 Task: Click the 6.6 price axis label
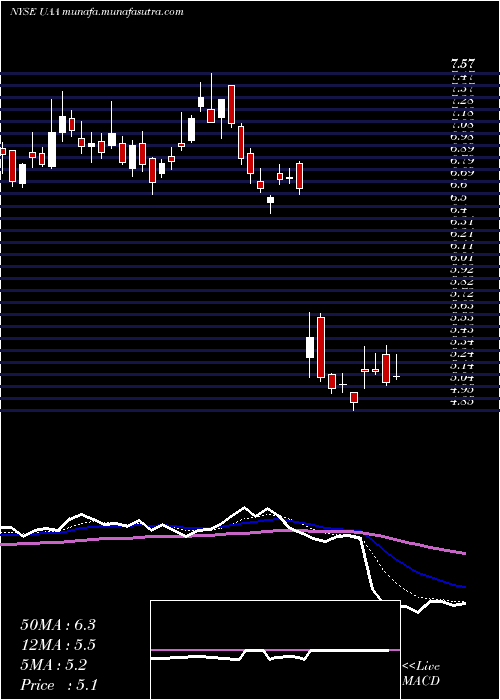pos(459,185)
